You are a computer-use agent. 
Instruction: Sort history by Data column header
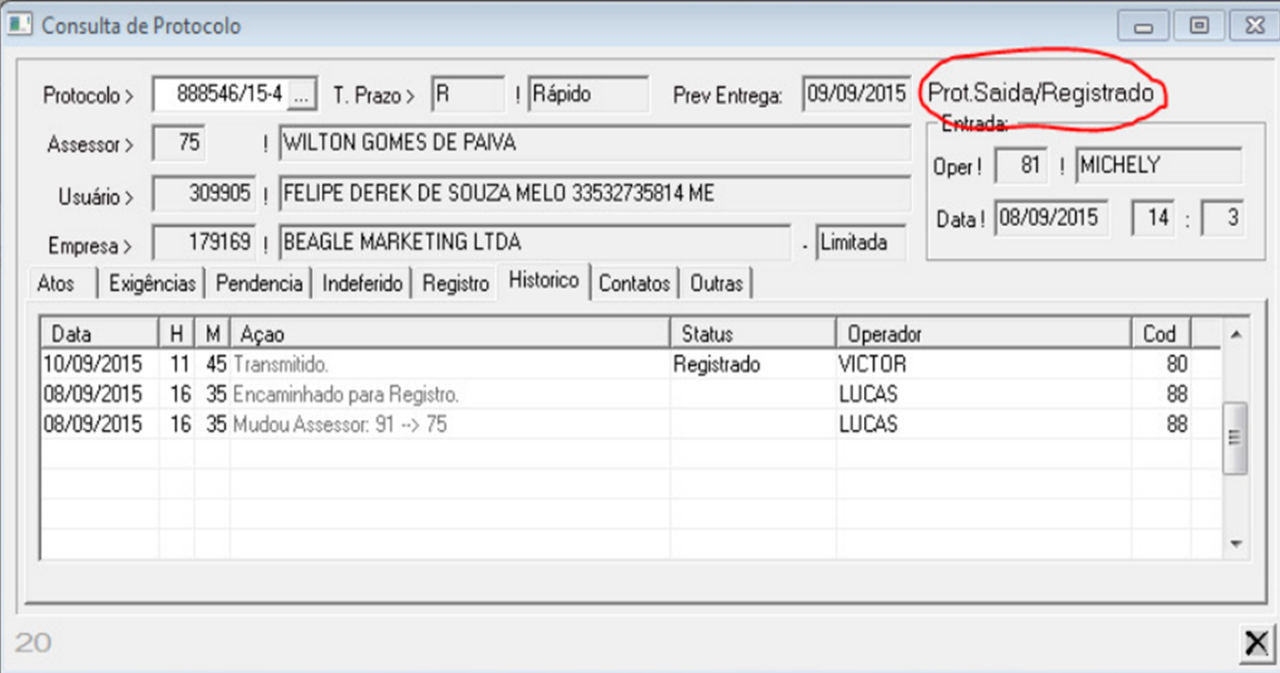point(98,333)
